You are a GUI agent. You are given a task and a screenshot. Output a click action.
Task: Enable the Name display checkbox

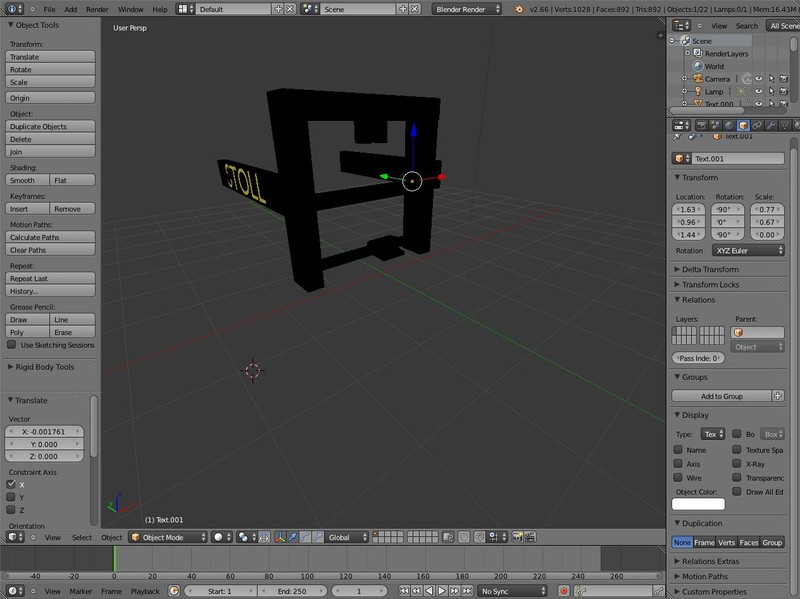[678, 450]
